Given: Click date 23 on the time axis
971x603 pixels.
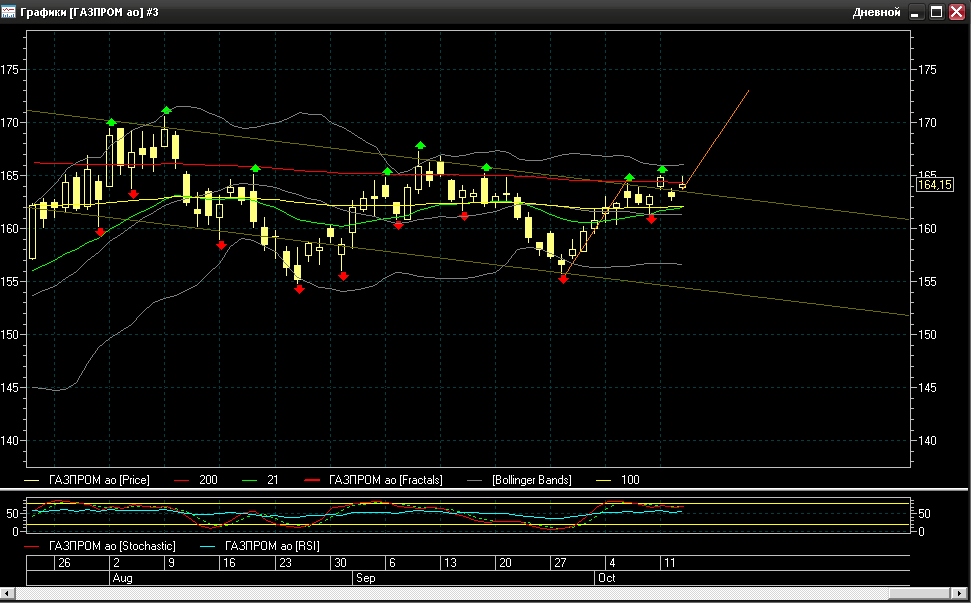Looking at the screenshot, I should 285,563.
